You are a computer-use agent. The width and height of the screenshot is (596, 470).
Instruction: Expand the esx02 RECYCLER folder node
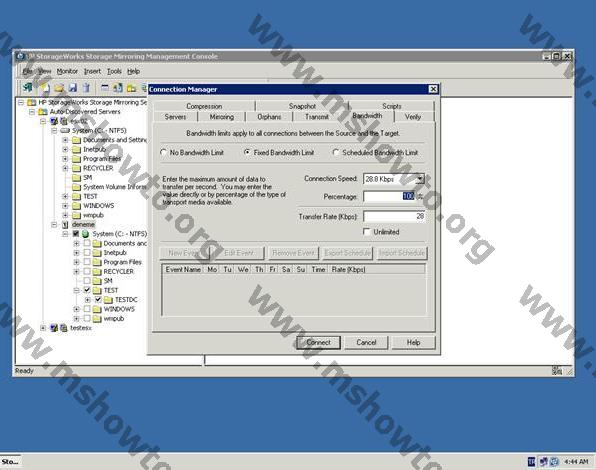65,168
